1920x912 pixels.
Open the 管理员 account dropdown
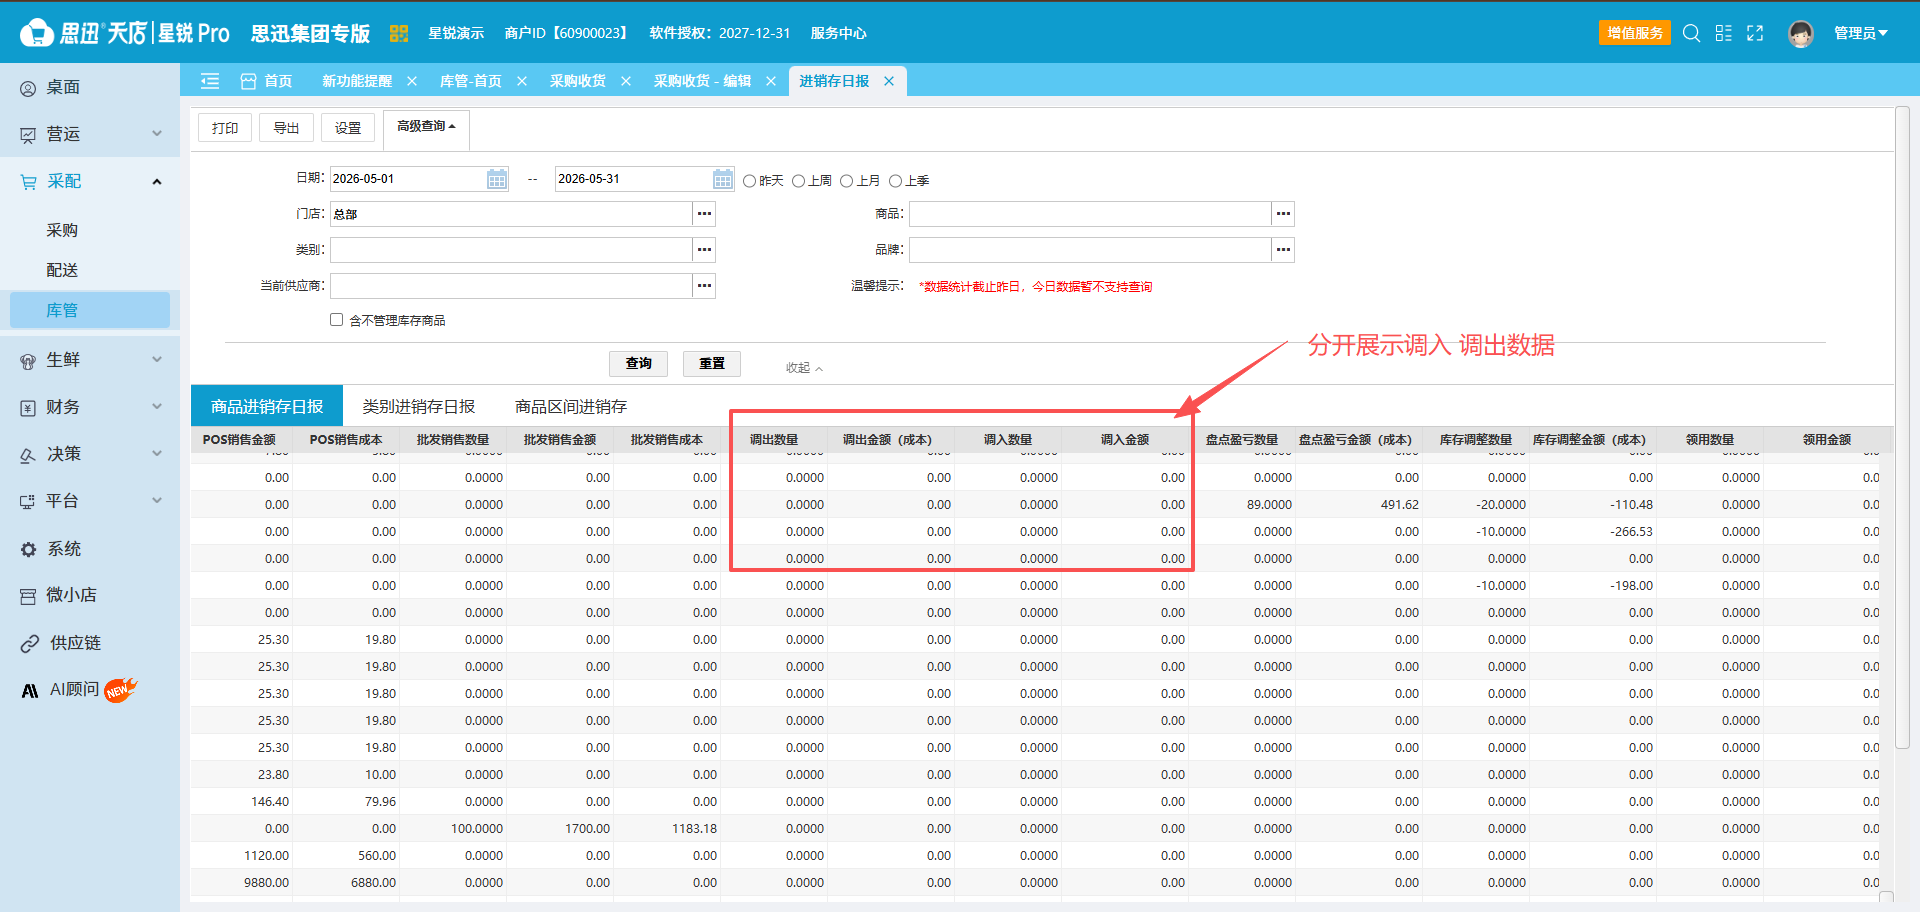[1860, 33]
